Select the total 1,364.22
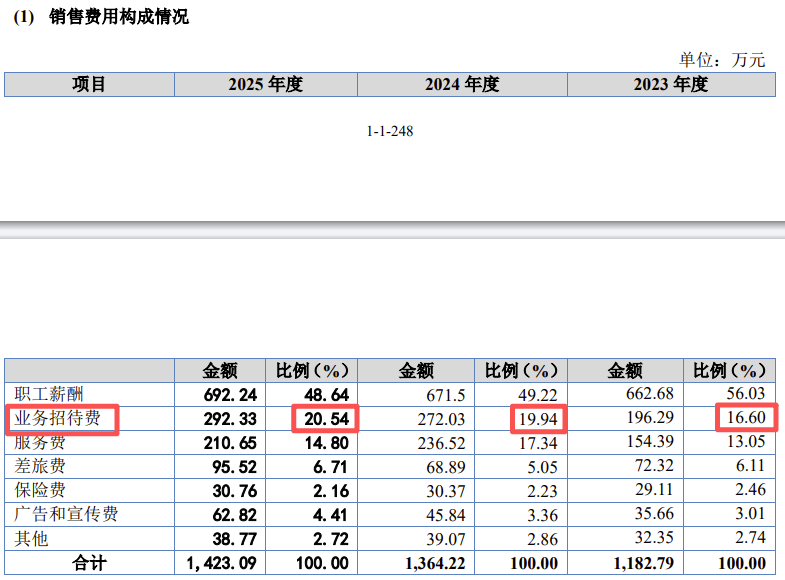This screenshot has height=580, width=785. tap(435, 563)
